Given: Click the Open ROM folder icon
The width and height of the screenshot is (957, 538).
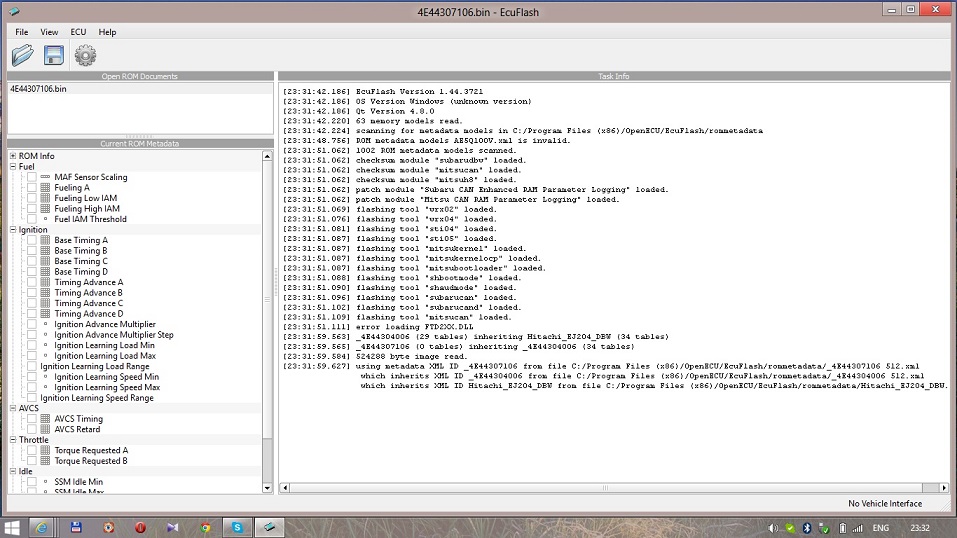Looking at the screenshot, I should [x=22, y=56].
